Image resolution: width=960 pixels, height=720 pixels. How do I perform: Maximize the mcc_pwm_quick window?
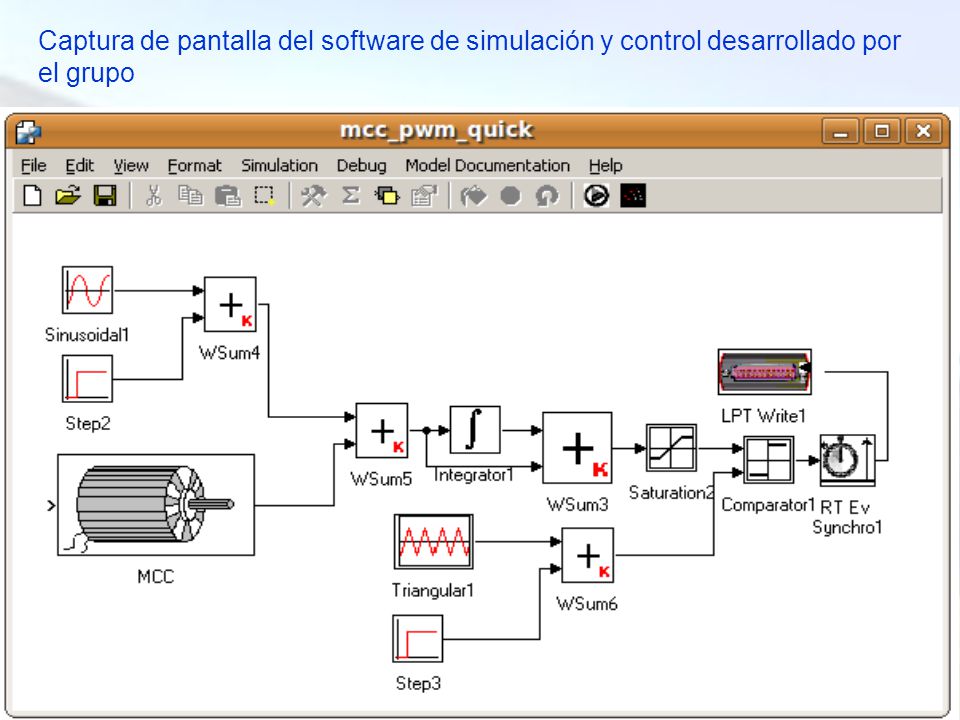pyautogui.click(x=882, y=131)
